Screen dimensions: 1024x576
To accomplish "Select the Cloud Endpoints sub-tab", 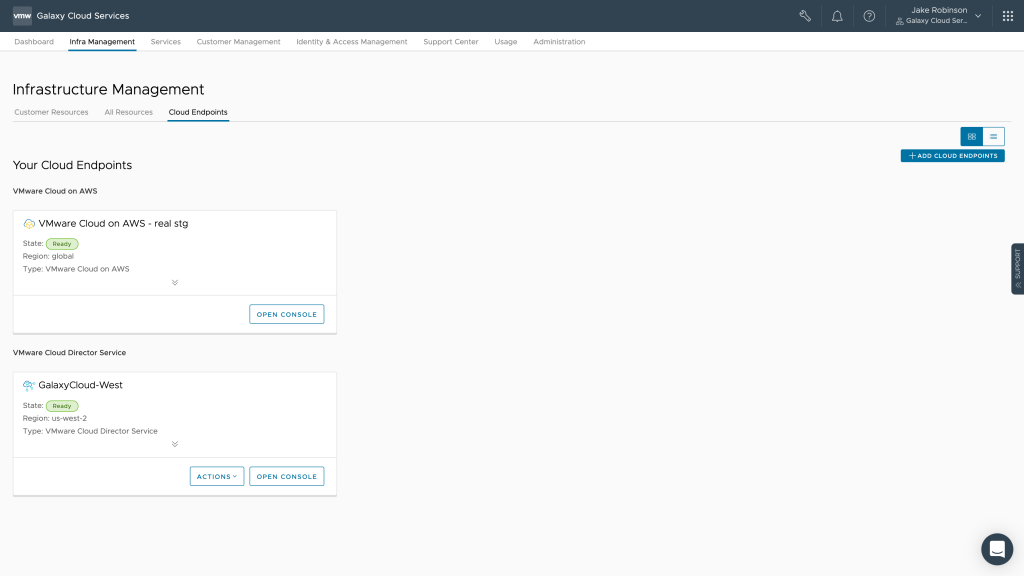I will click(198, 112).
